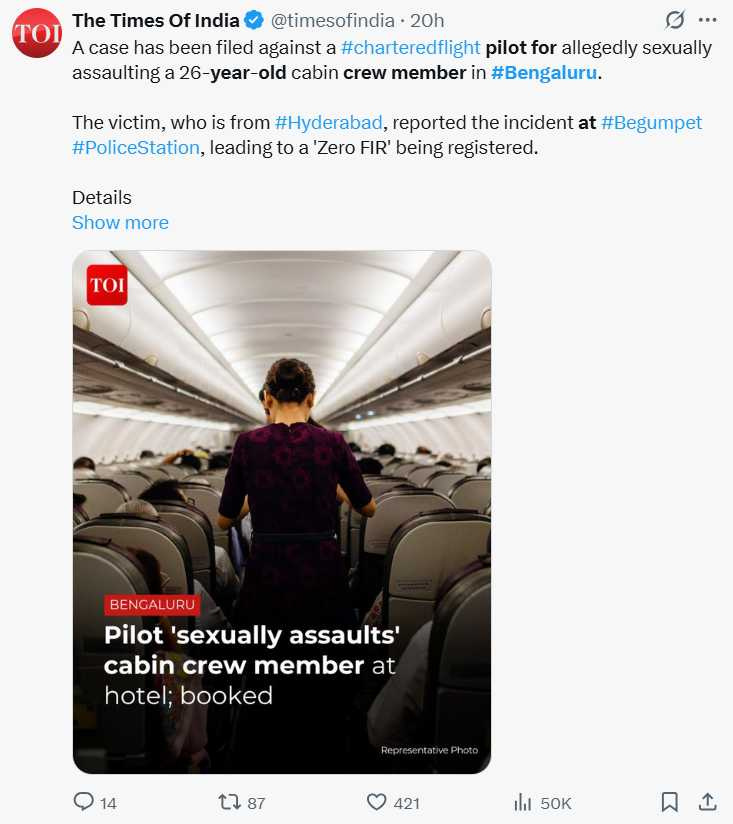
Task: Open the three-dot more options menu
Action: click(708, 20)
